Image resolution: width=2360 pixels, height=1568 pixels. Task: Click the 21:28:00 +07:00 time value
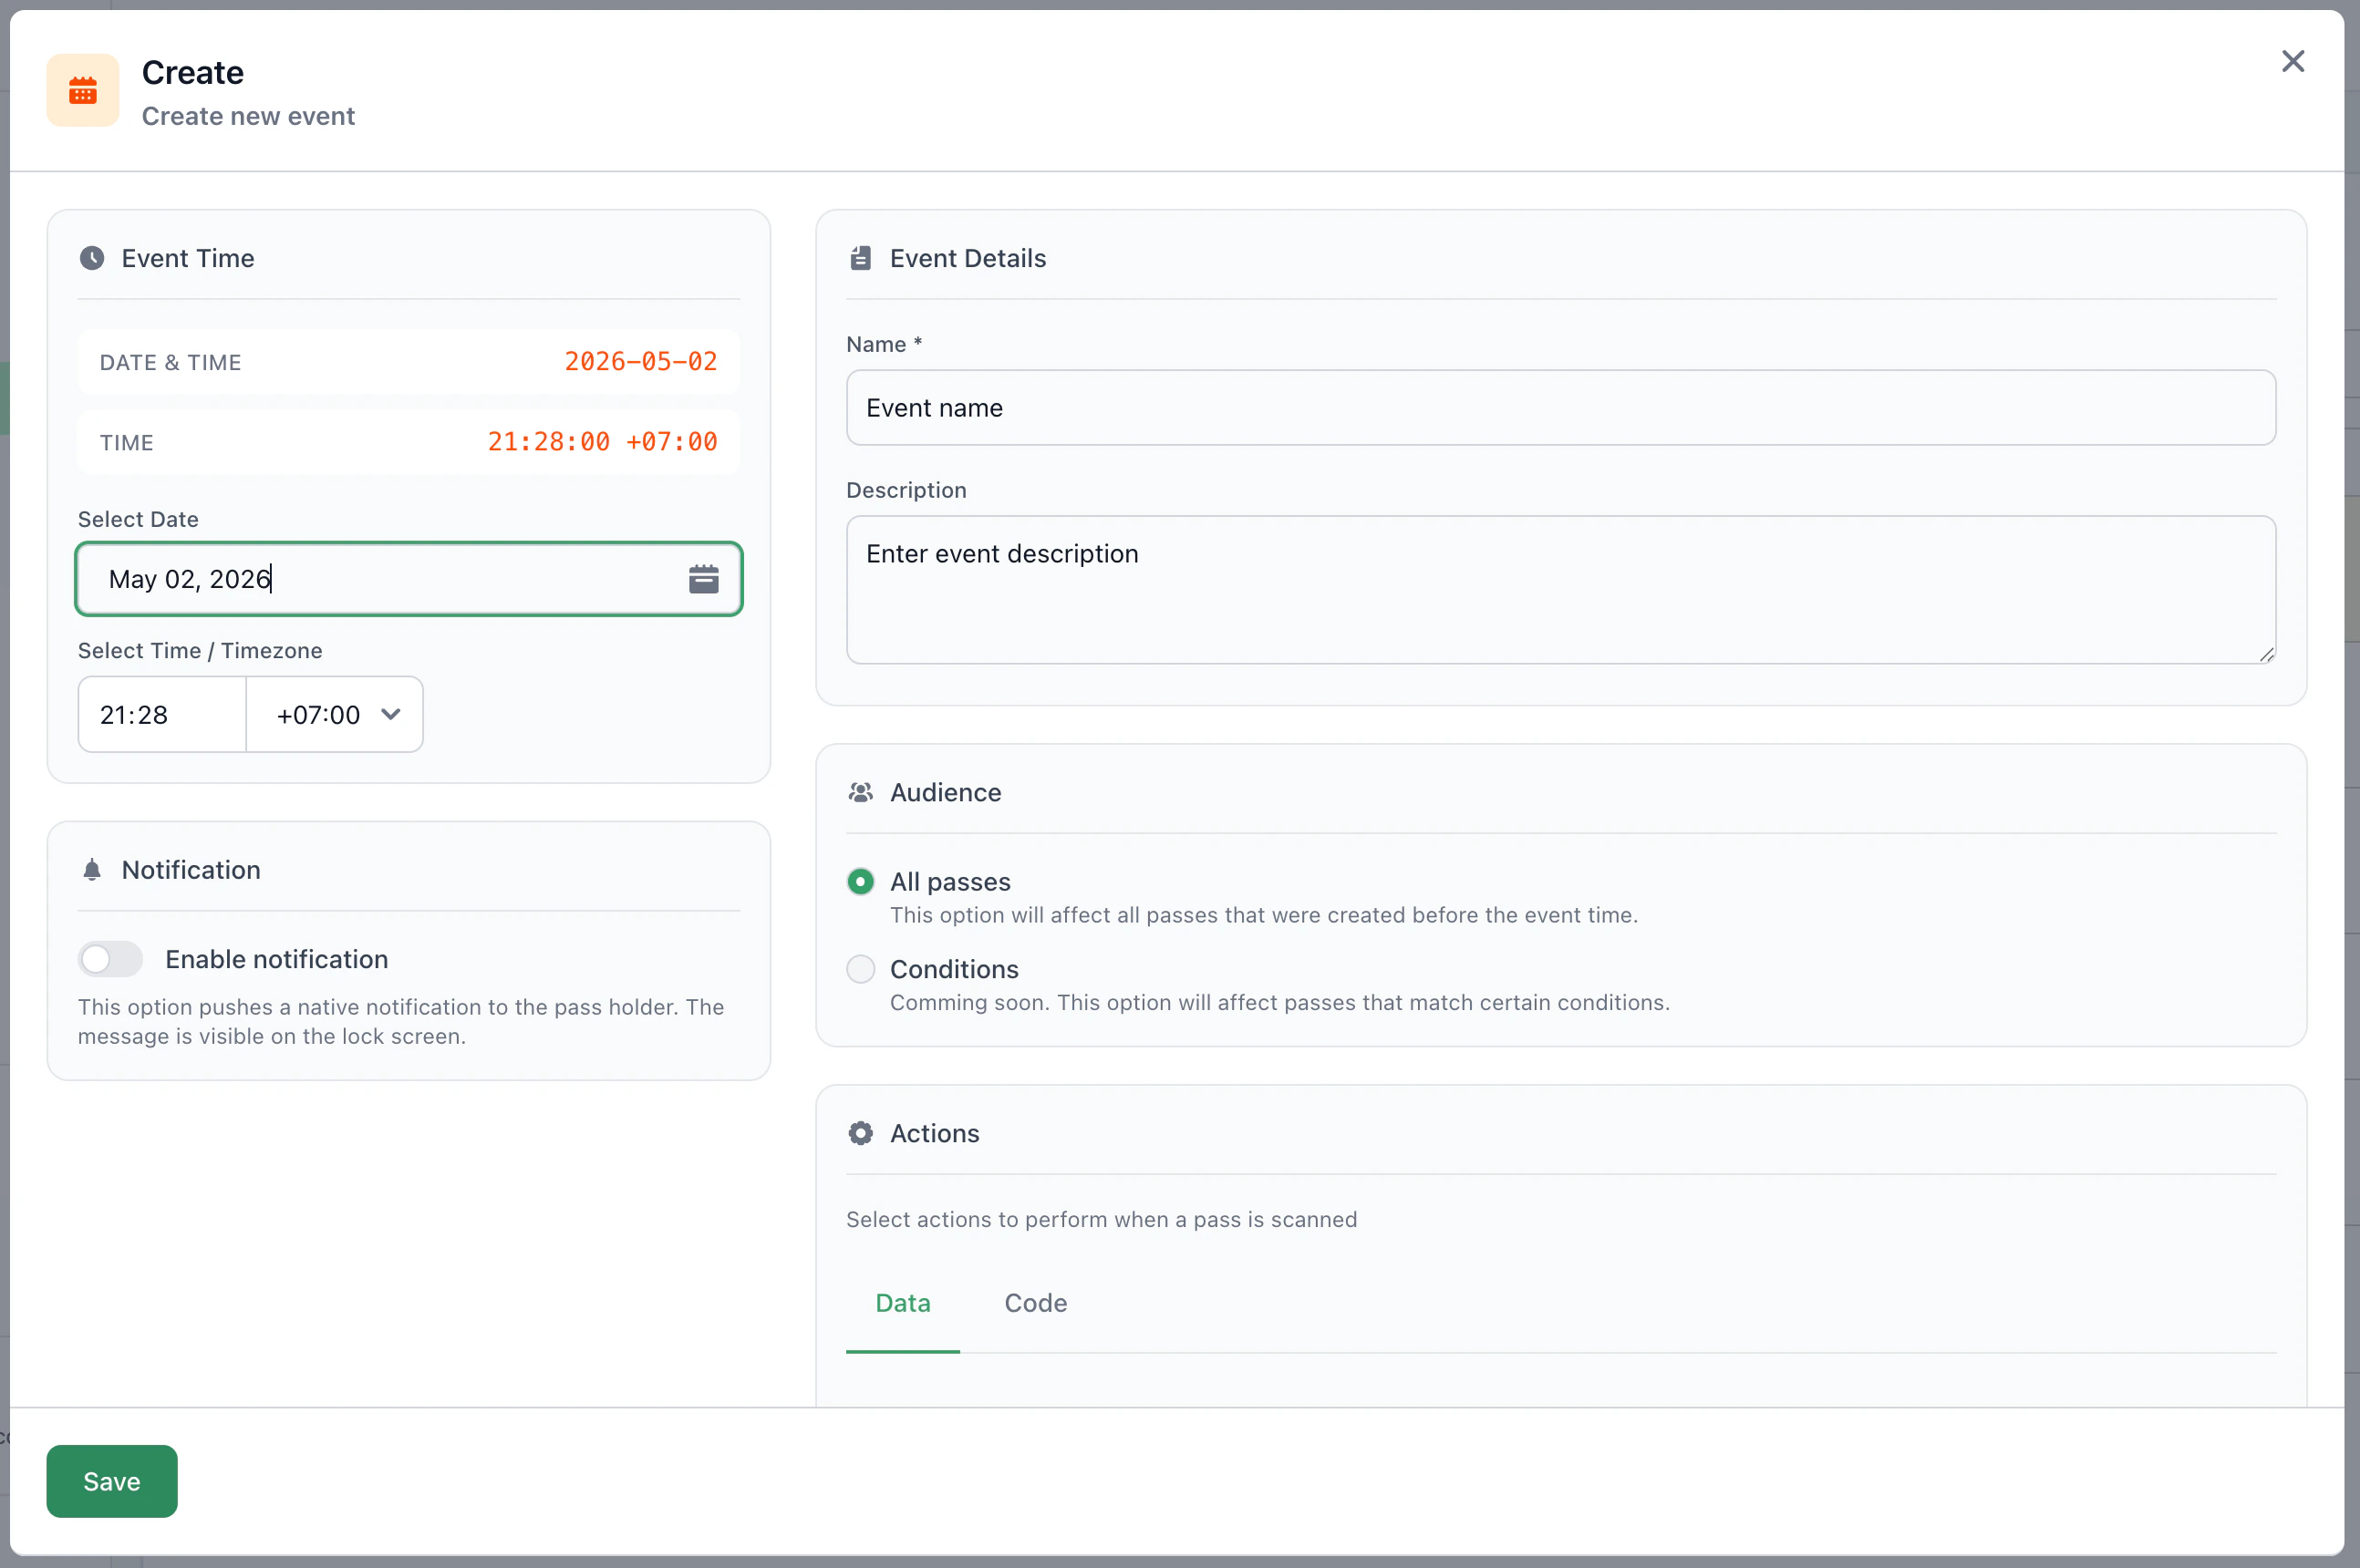coord(602,441)
